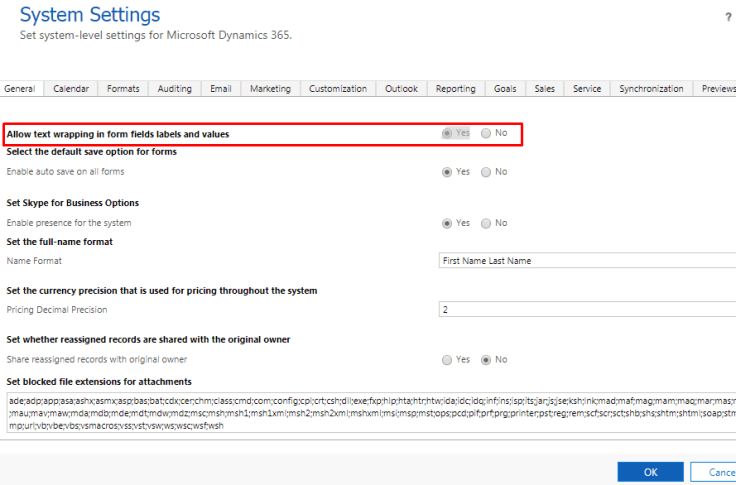Click the help question mark icon
736x485 pixels.
click(x=727, y=17)
